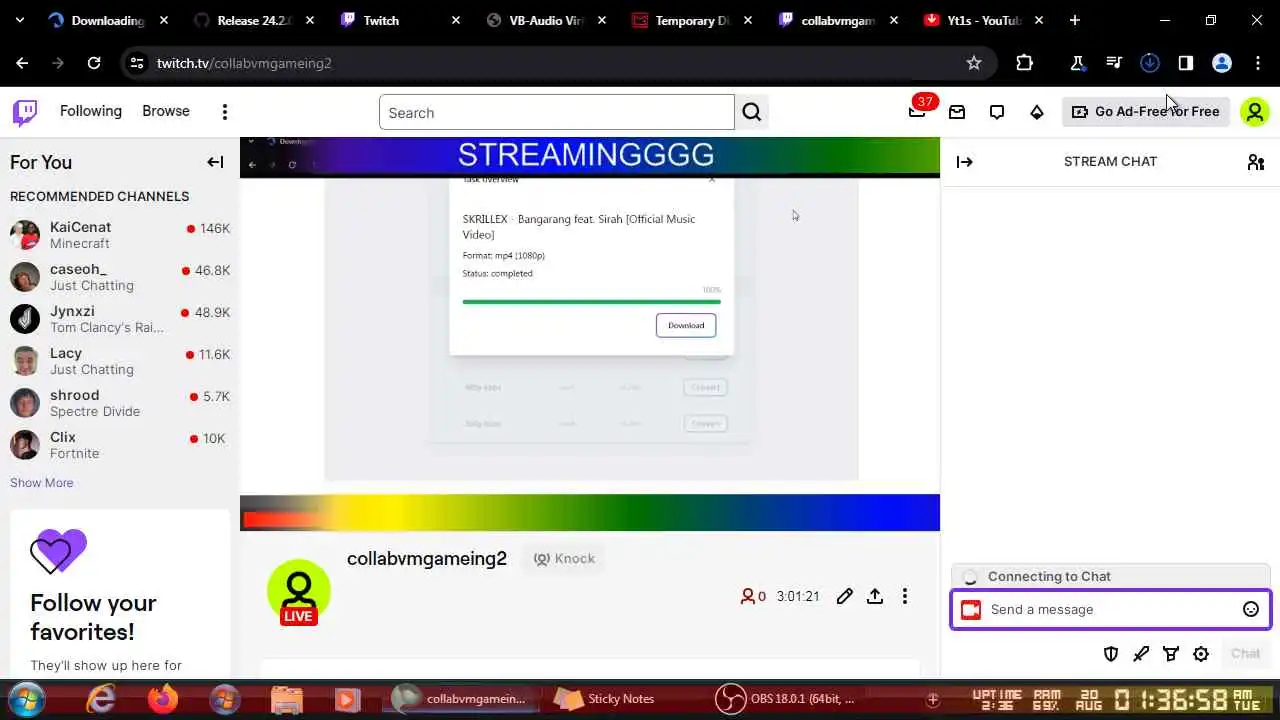Focus the Send a message field

[1110, 610]
